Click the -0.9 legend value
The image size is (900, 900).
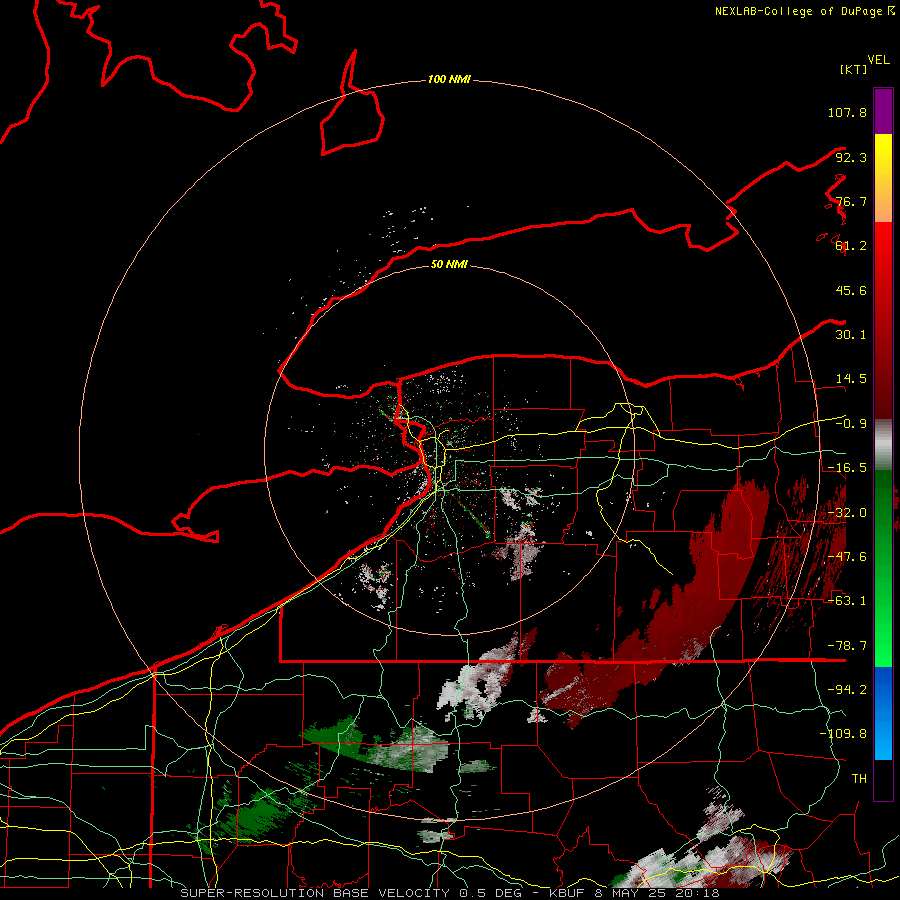(x=851, y=424)
